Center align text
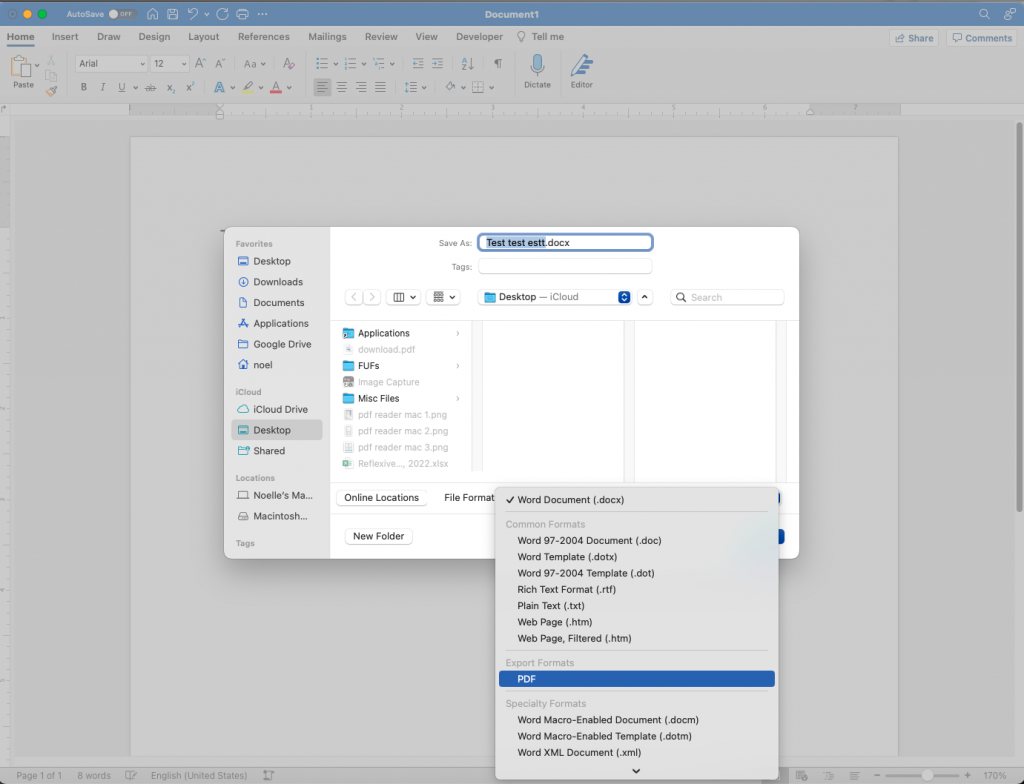This screenshot has height=784, width=1024. point(342,87)
